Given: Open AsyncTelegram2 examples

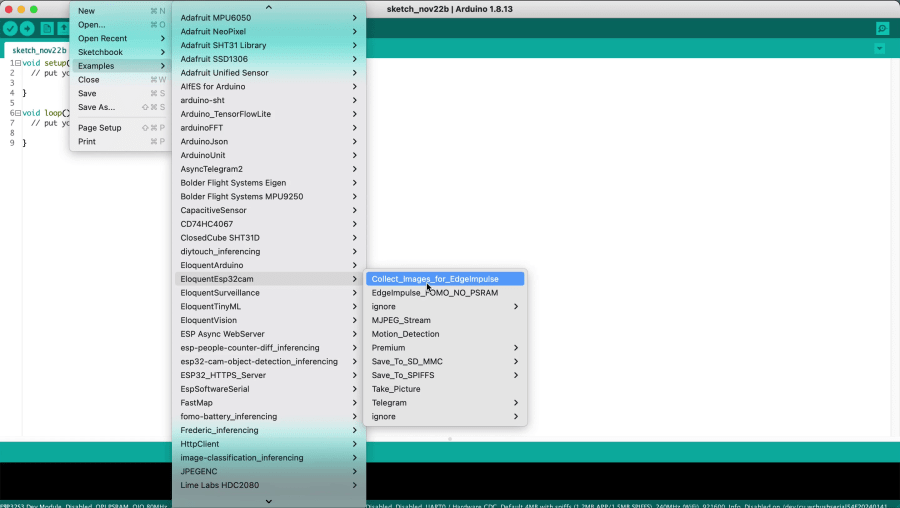Looking at the screenshot, I should click(269, 169).
